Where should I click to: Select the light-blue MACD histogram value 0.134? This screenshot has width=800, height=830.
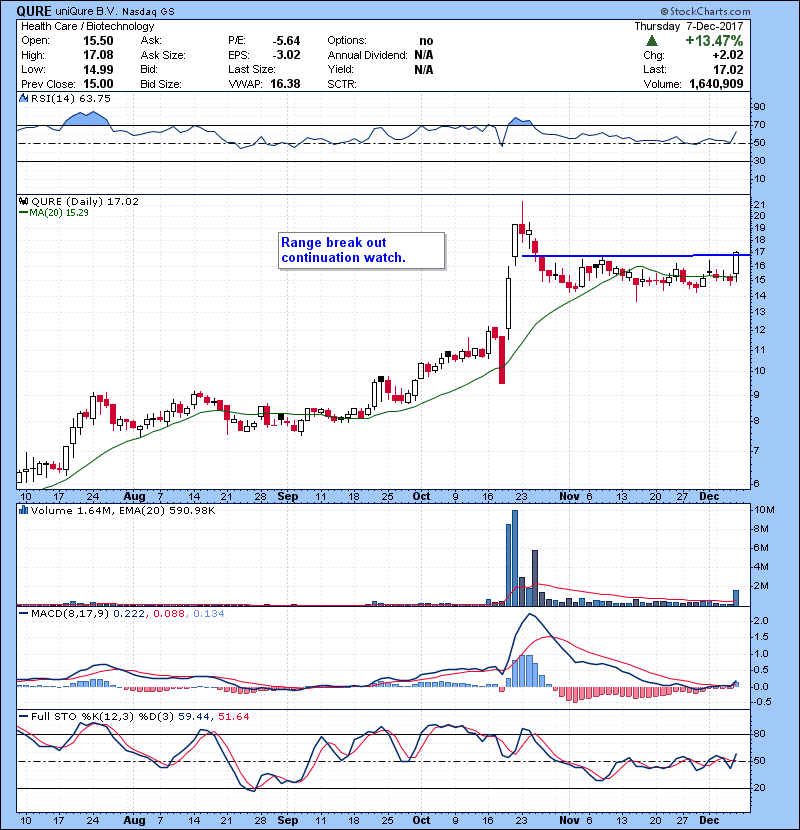click(x=209, y=614)
